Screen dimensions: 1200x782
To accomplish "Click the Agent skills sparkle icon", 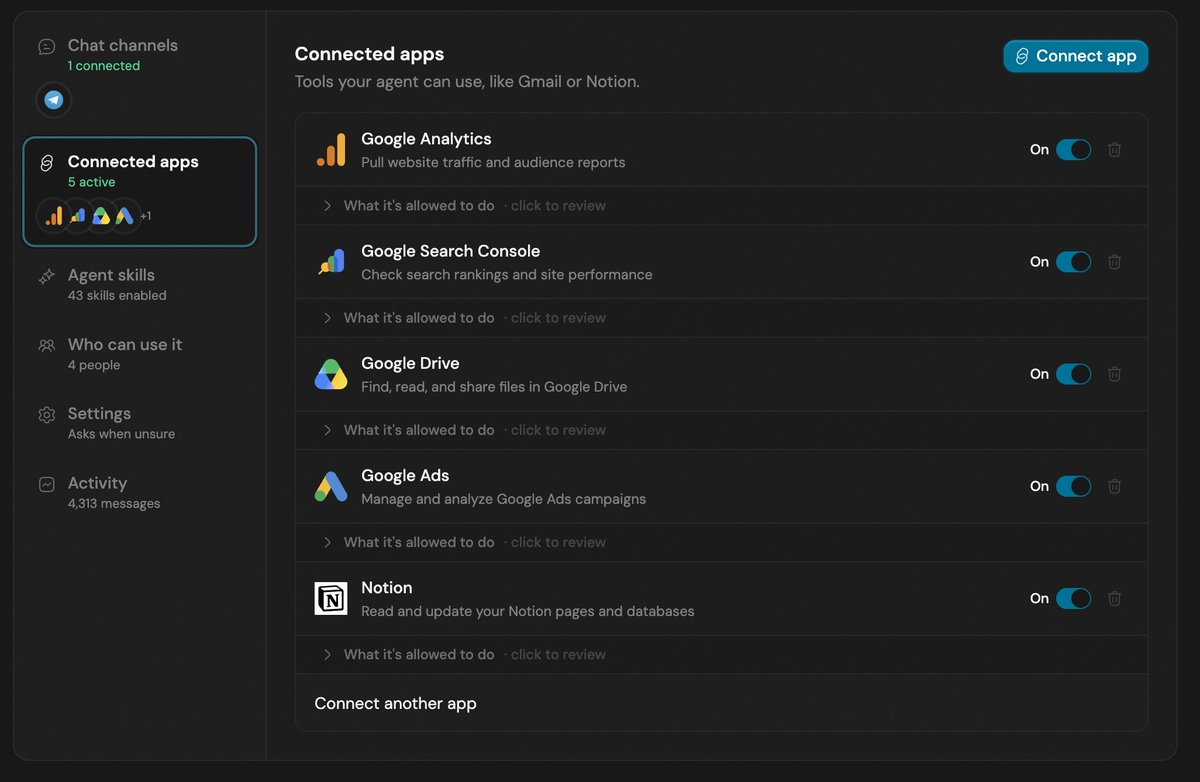I will (47, 277).
